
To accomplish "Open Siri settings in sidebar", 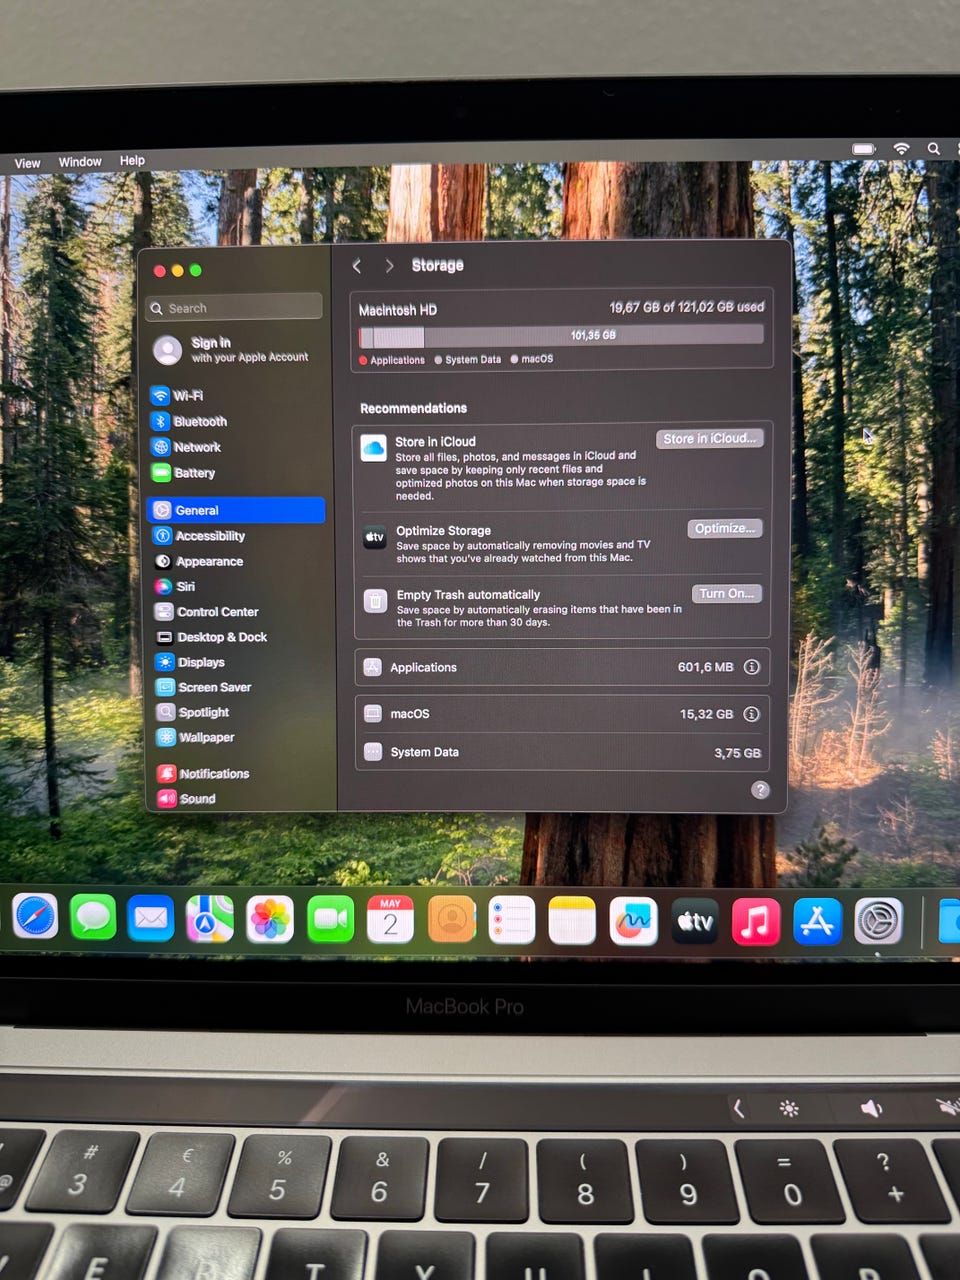I will pyautogui.click(x=176, y=586).
